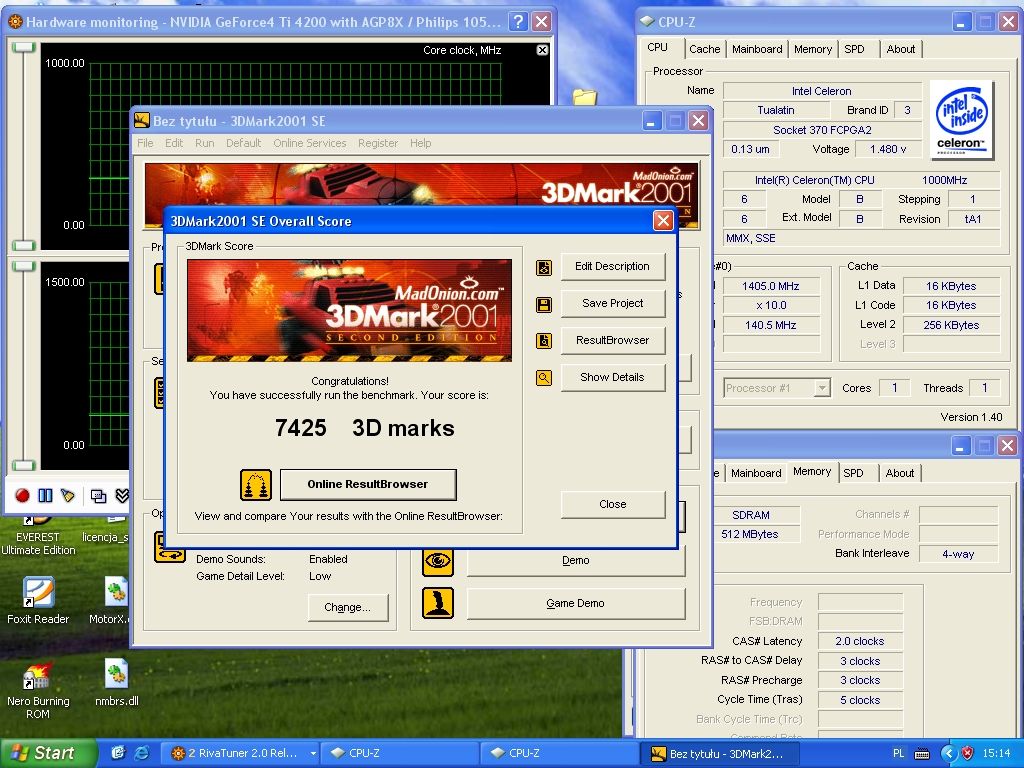
Task: Click the Change... button in 3DMark options
Action: [347, 607]
